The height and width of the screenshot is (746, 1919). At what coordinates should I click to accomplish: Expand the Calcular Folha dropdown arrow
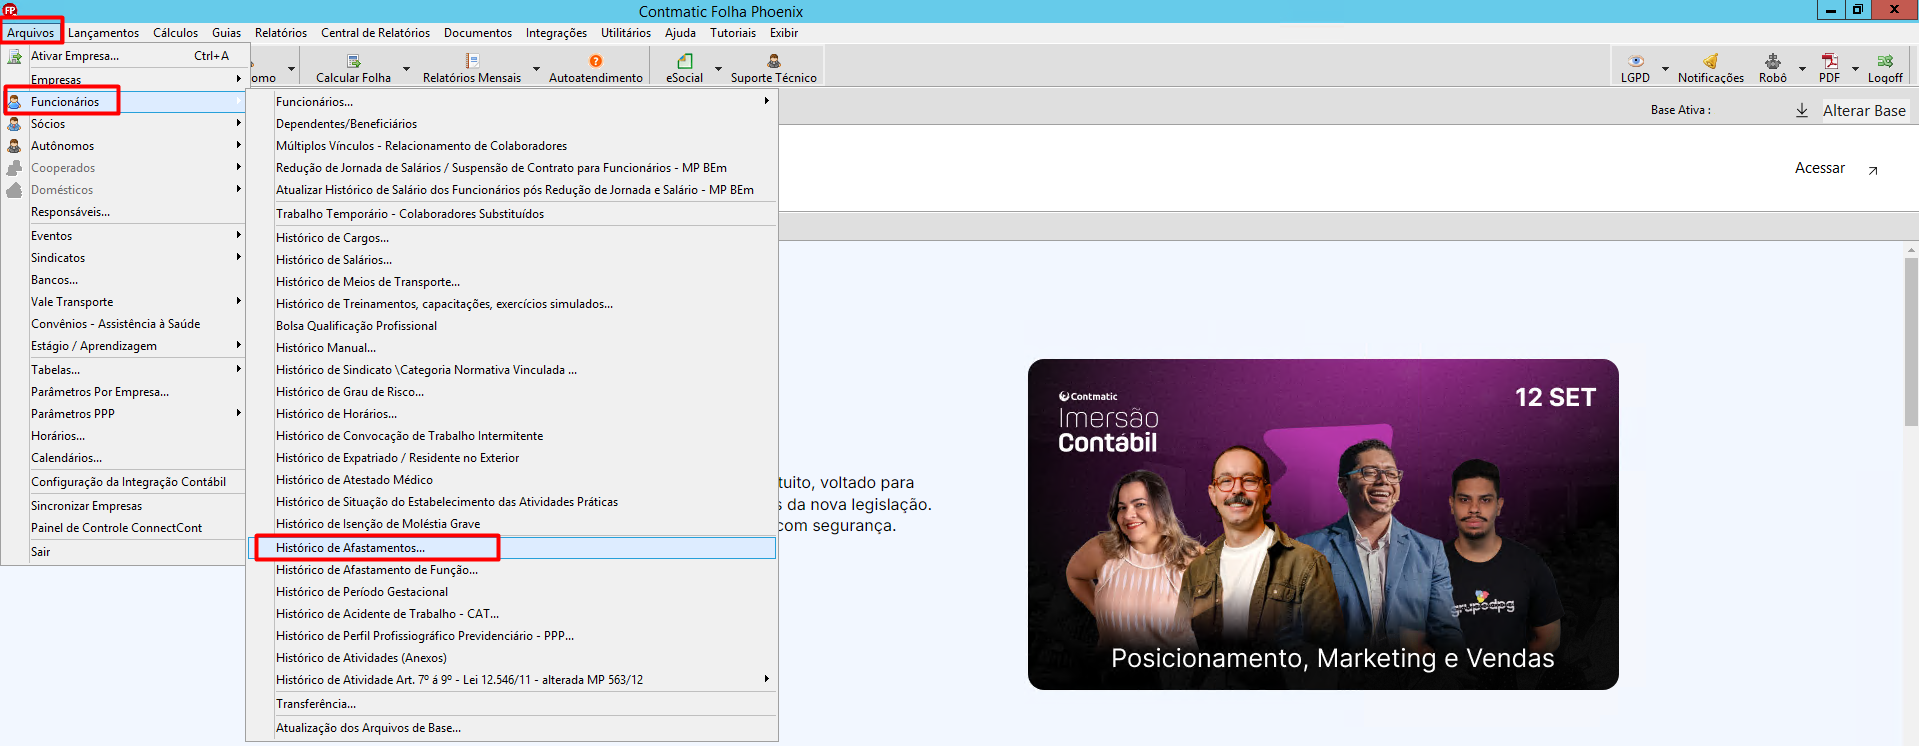[x=406, y=69]
